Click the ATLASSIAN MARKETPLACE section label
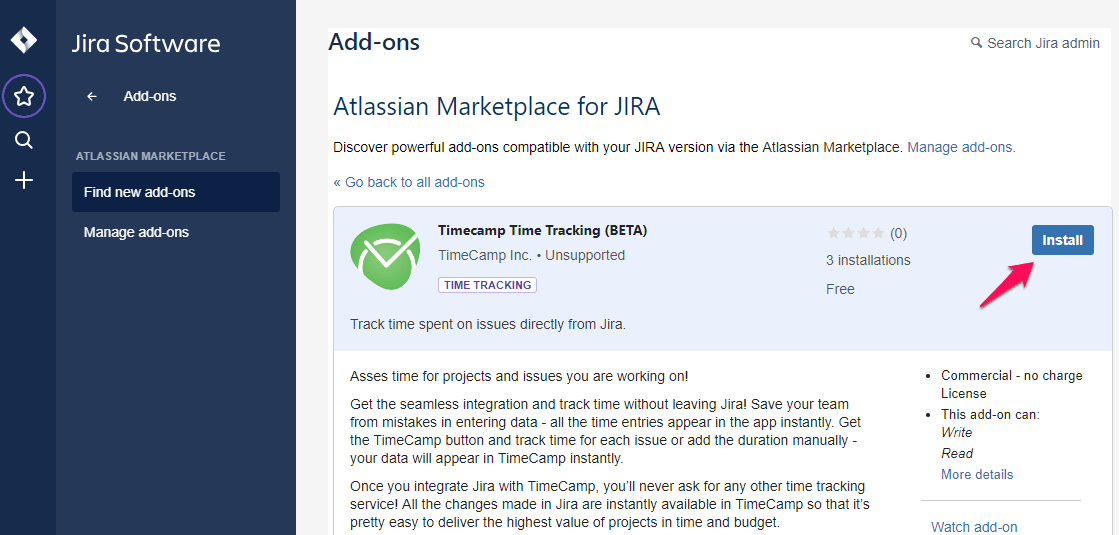This screenshot has height=535, width=1119. tap(151, 156)
